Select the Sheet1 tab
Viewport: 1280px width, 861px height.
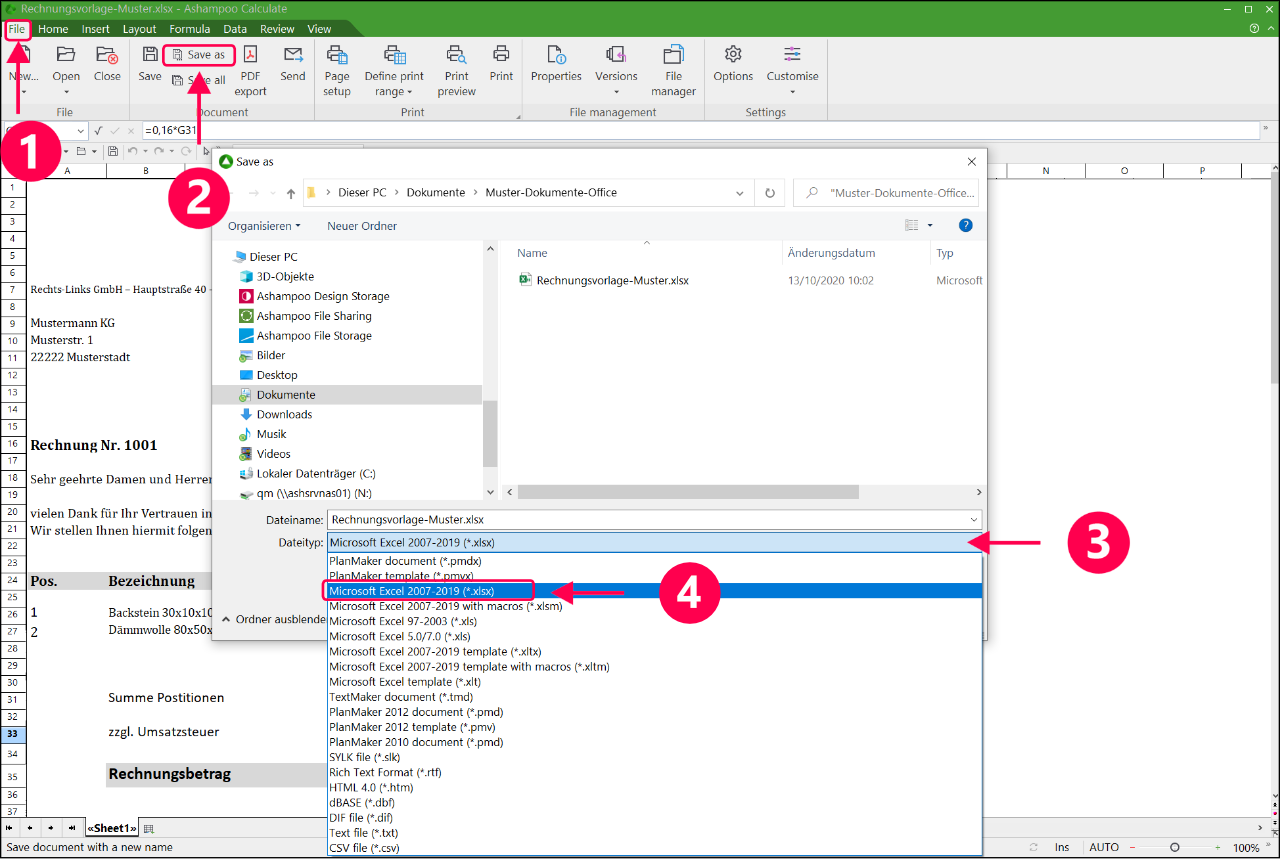[x=112, y=828]
